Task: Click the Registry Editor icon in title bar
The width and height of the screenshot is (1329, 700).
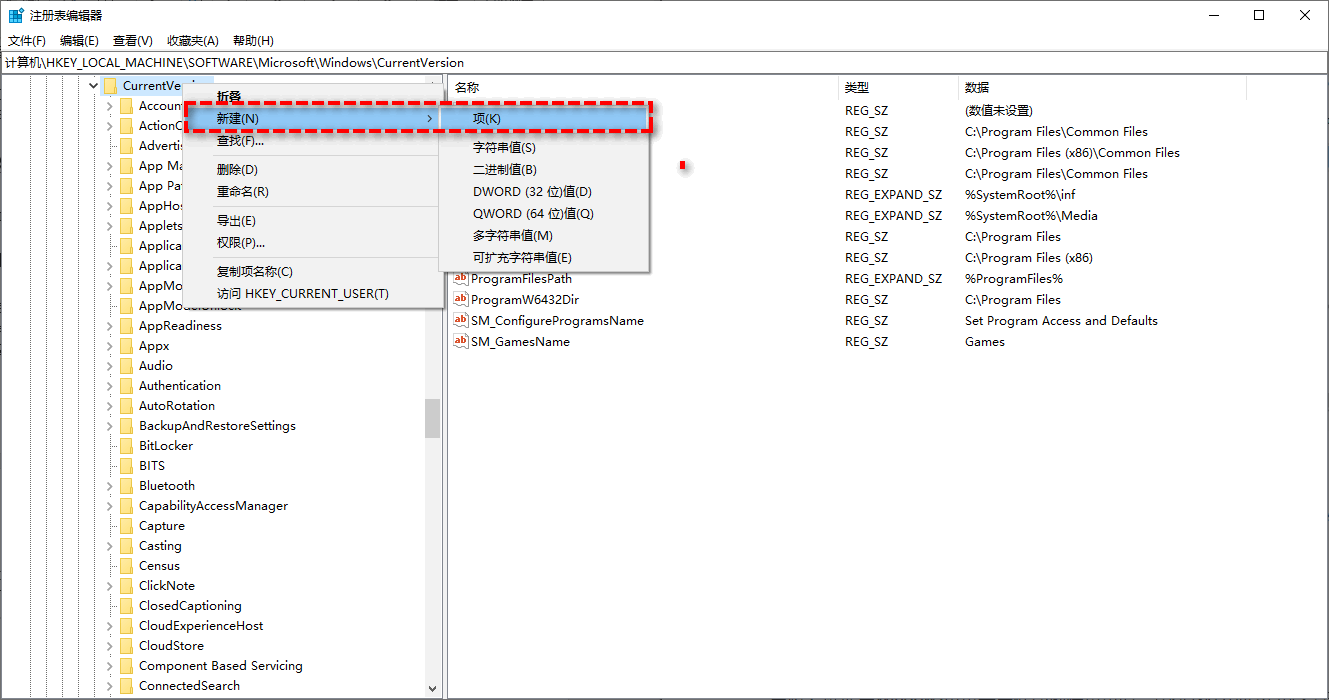Action: click(15, 14)
